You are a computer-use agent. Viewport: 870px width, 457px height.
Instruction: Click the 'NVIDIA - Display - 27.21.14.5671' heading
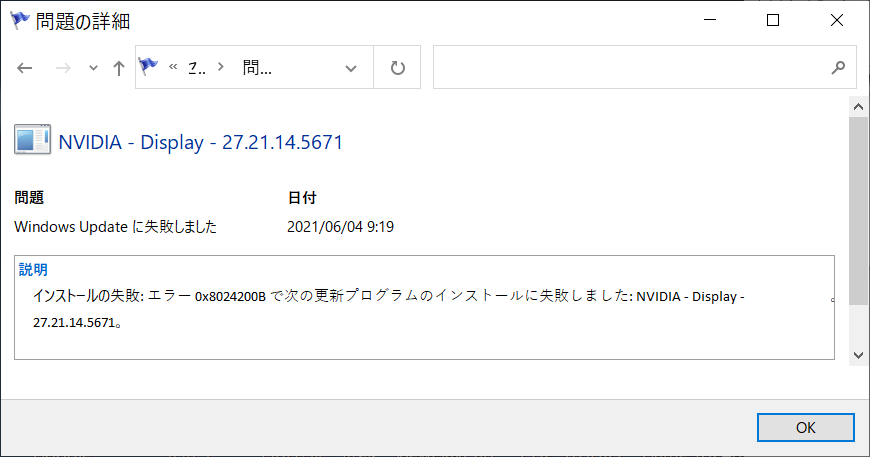pyautogui.click(x=200, y=143)
